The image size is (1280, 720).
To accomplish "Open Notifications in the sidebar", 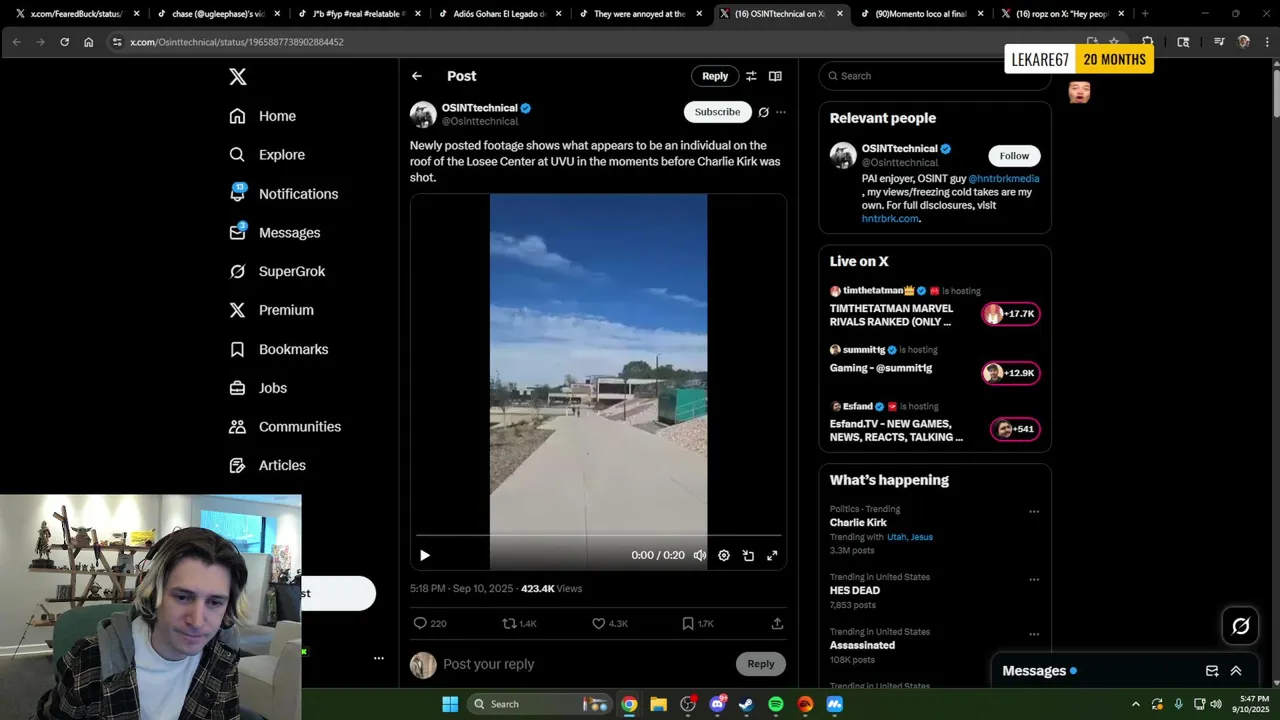I will (283, 194).
